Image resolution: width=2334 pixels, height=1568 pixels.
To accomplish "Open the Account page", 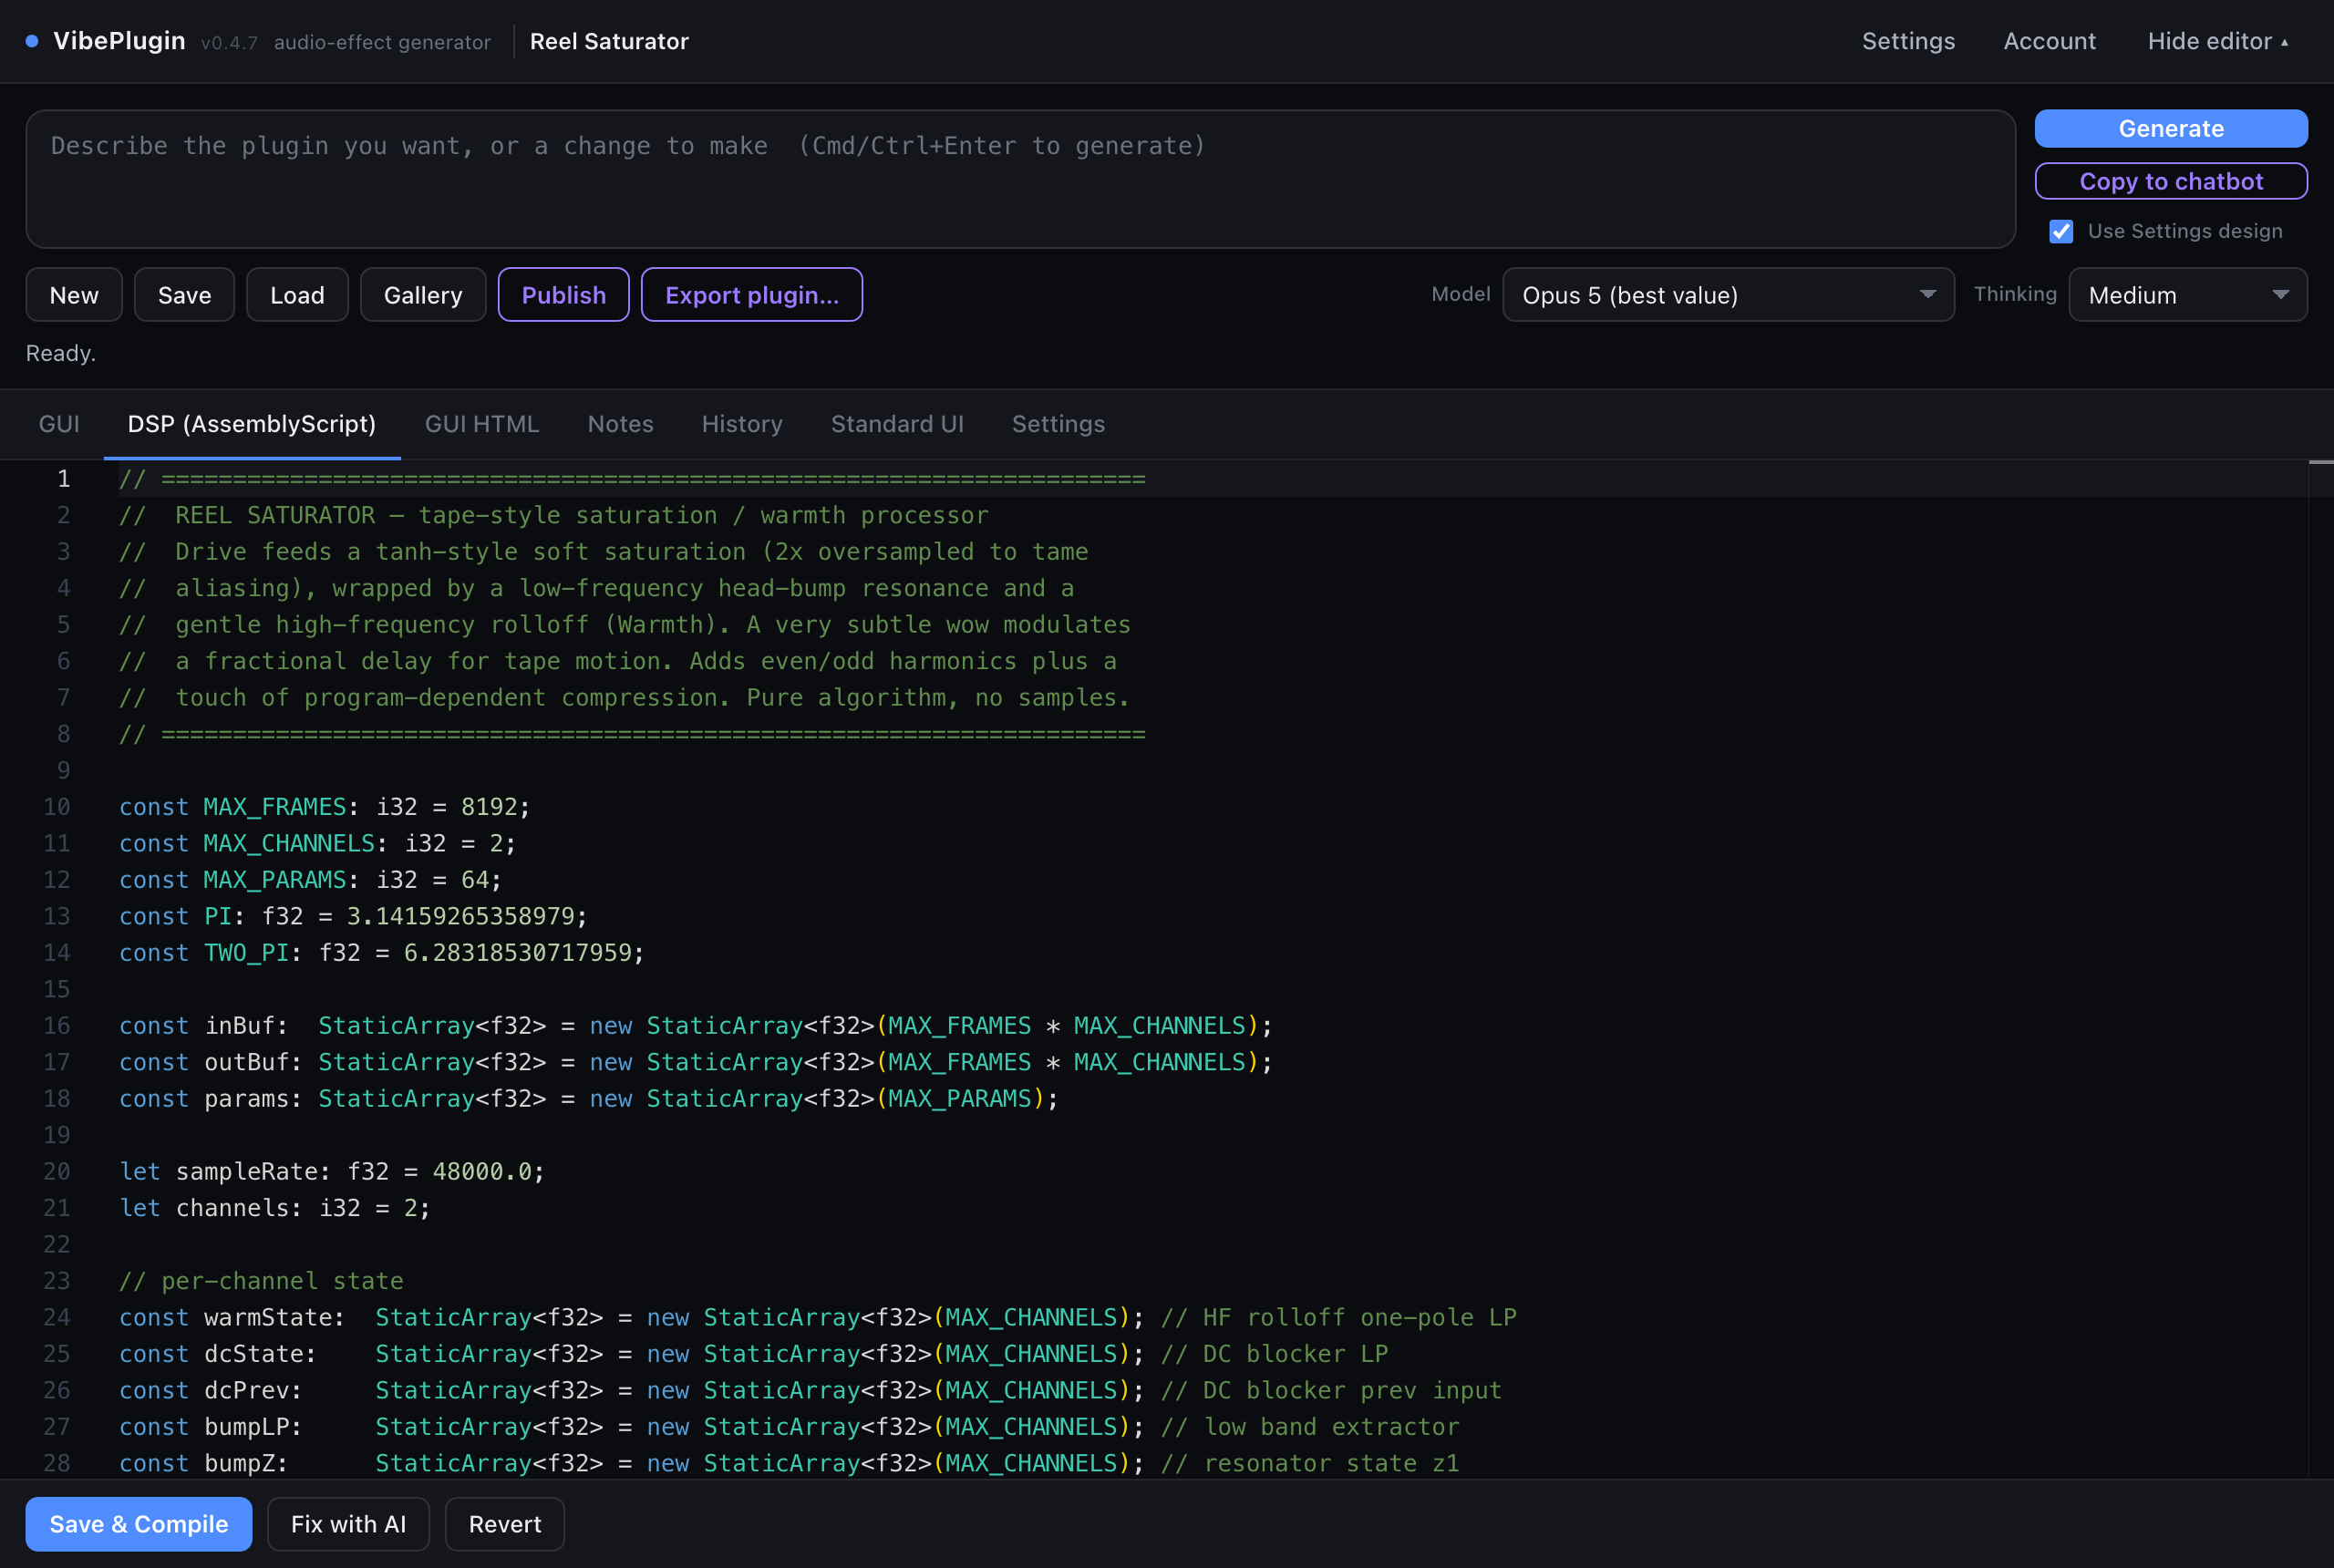I will pyautogui.click(x=2049, y=41).
